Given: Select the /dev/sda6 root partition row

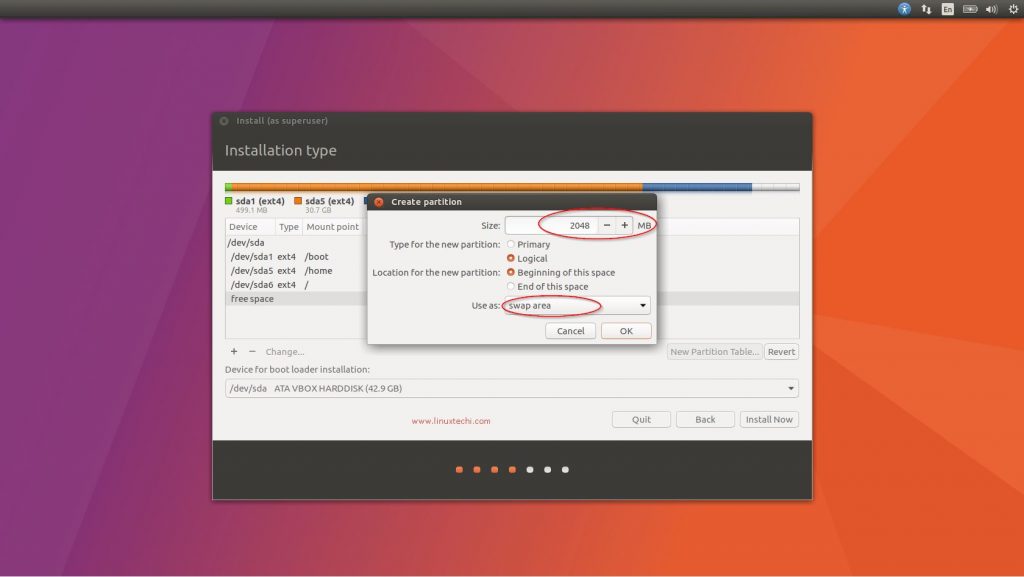Looking at the screenshot, I should (x=296, y=285).
